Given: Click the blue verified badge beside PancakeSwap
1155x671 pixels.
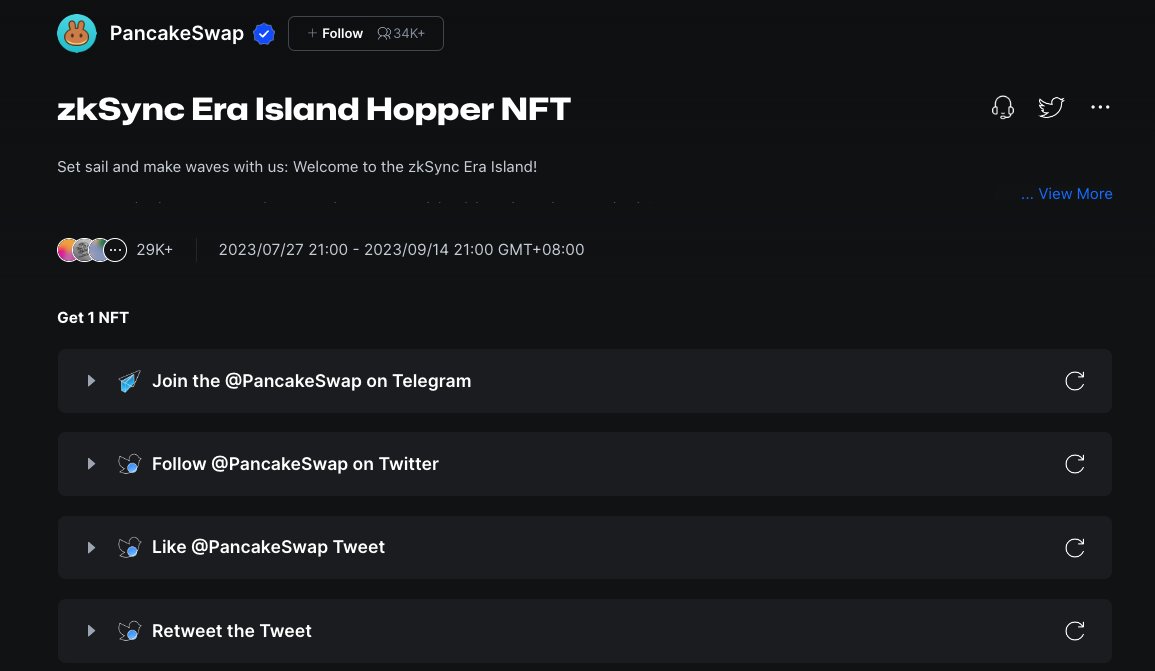Looking at the screenshot, I should click(264, 34).
